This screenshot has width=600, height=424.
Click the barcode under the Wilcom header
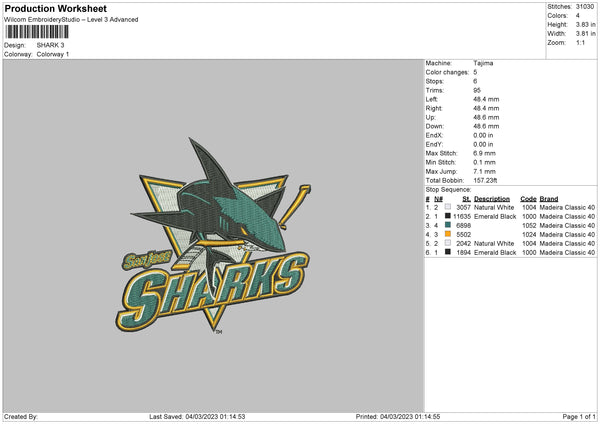tap(38, 32)
